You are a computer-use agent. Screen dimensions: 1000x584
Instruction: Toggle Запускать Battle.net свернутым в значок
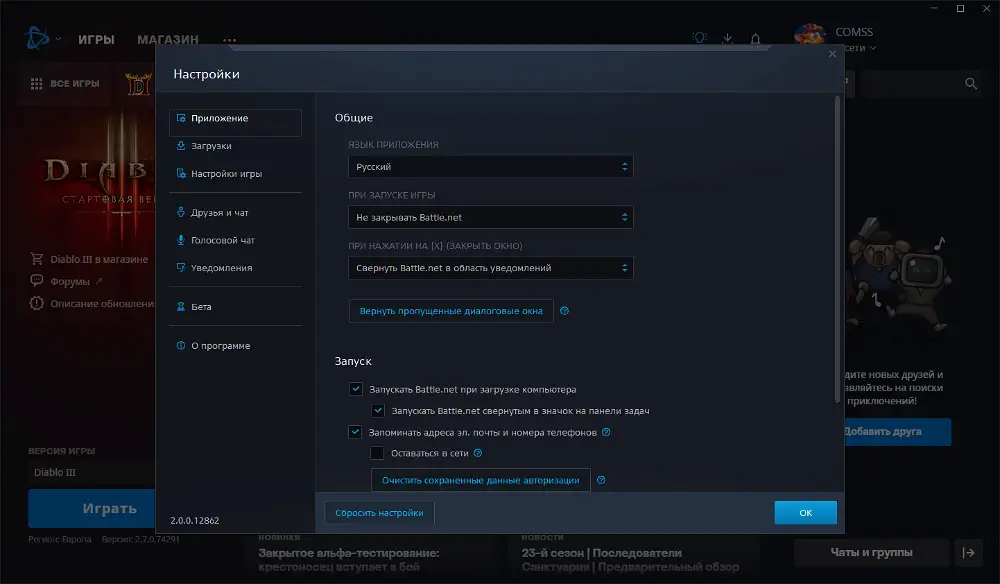pos(378,411)
